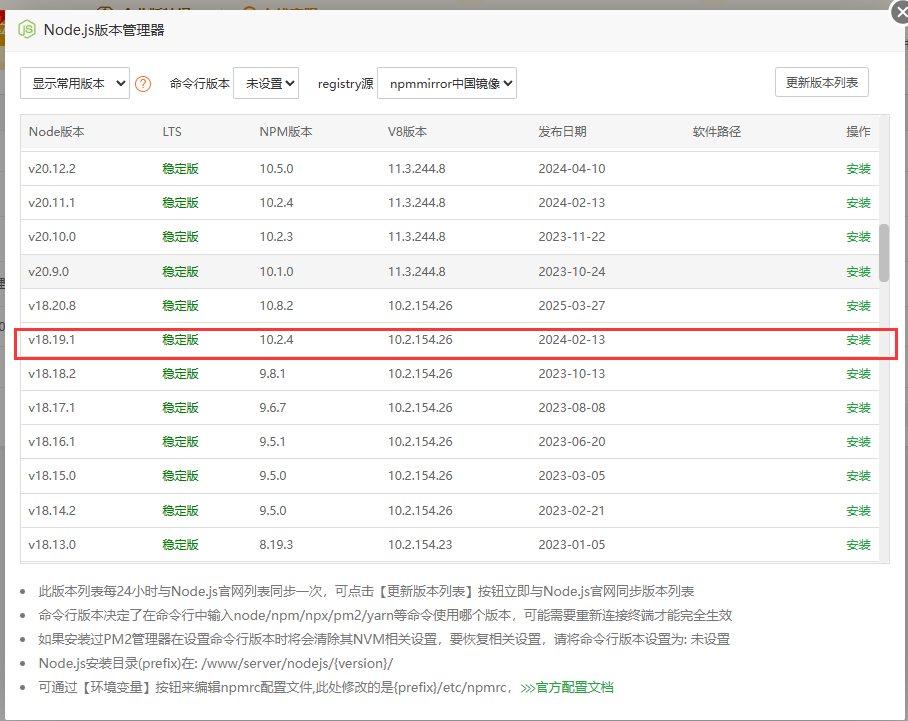Click the 发布日期 column header
Image resolution: width=908 pixels, height=721 pixels.
coord(562,131)
